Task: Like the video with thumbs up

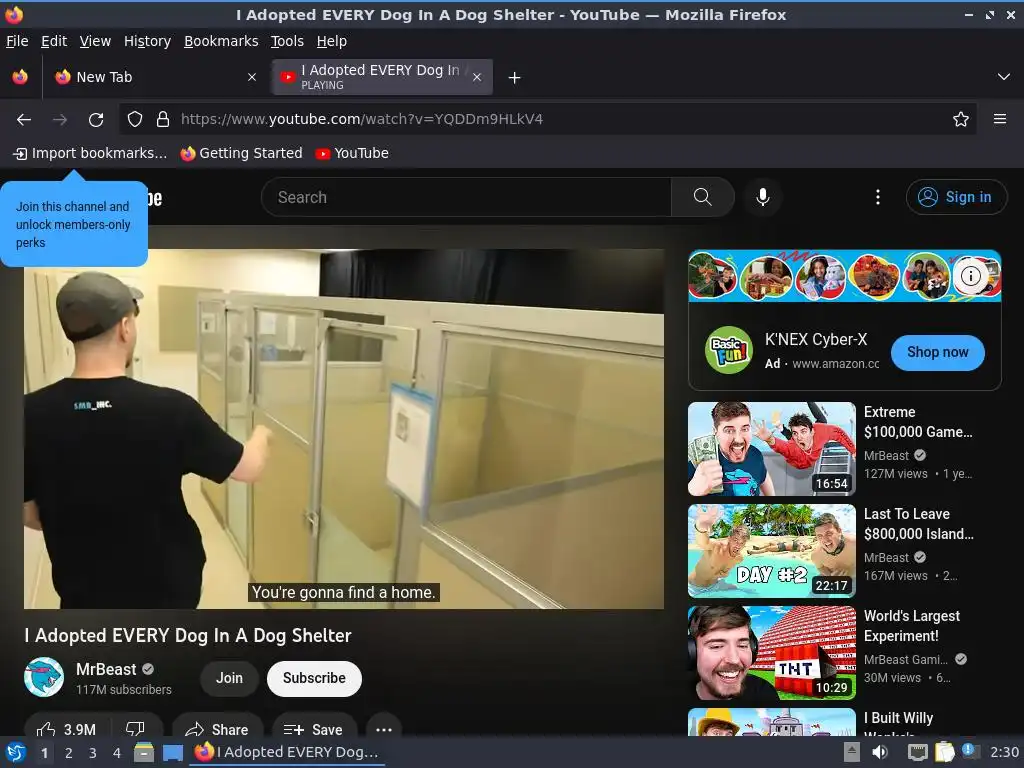Action: [x=66, y=729]
